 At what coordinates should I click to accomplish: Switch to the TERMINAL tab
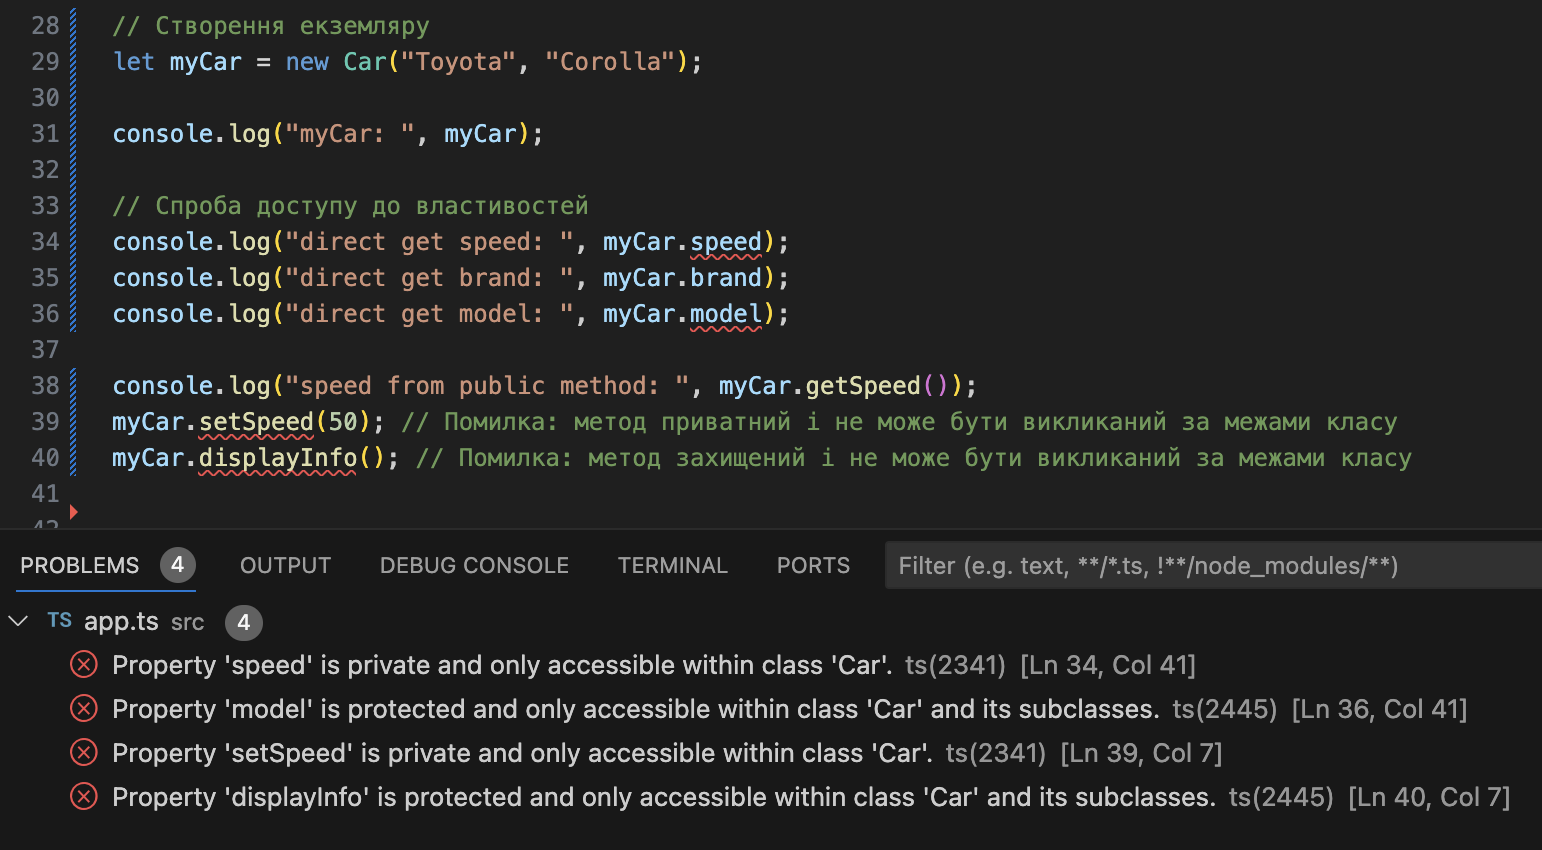672,566
